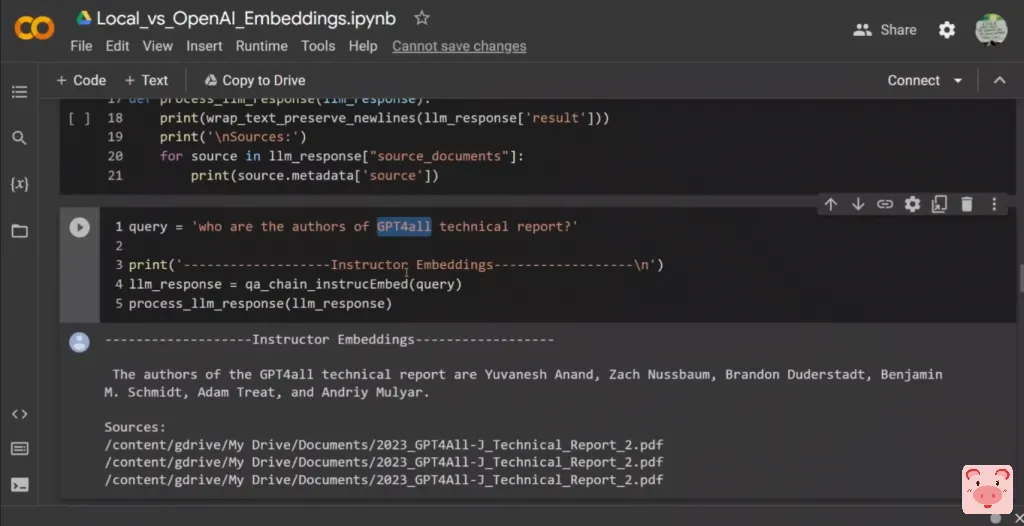Move cell down arrow
Viewport: 1024px width, 526px height.
point(857,205)
